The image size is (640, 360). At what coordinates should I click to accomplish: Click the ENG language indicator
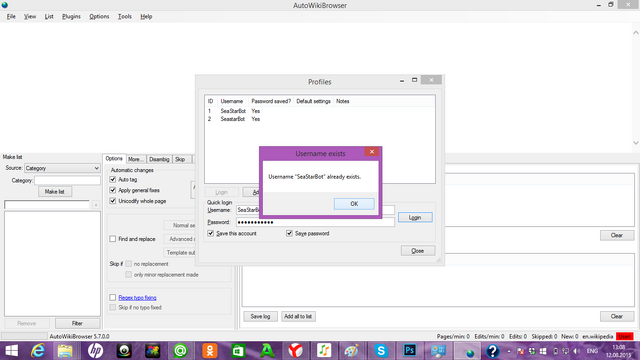pos(592,351)
